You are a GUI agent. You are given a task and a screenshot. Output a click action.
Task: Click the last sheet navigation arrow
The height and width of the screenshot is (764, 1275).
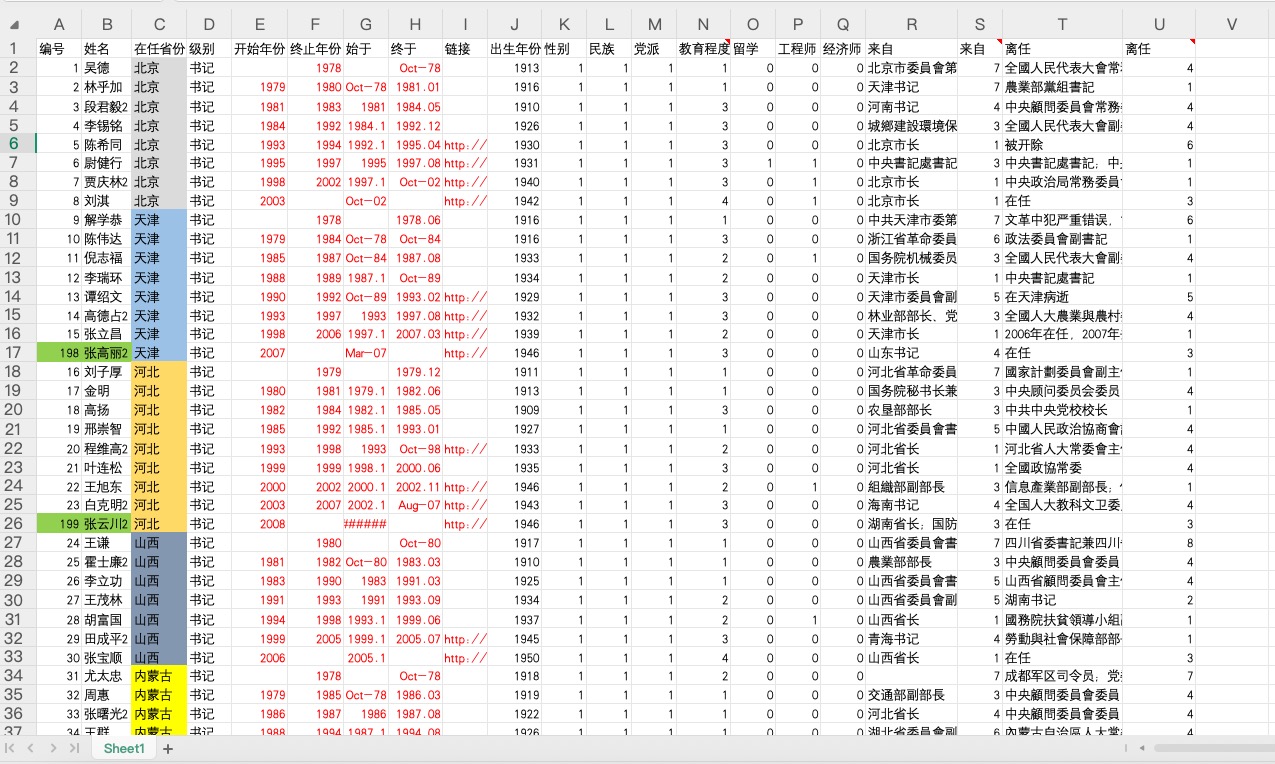click(74, 748)
